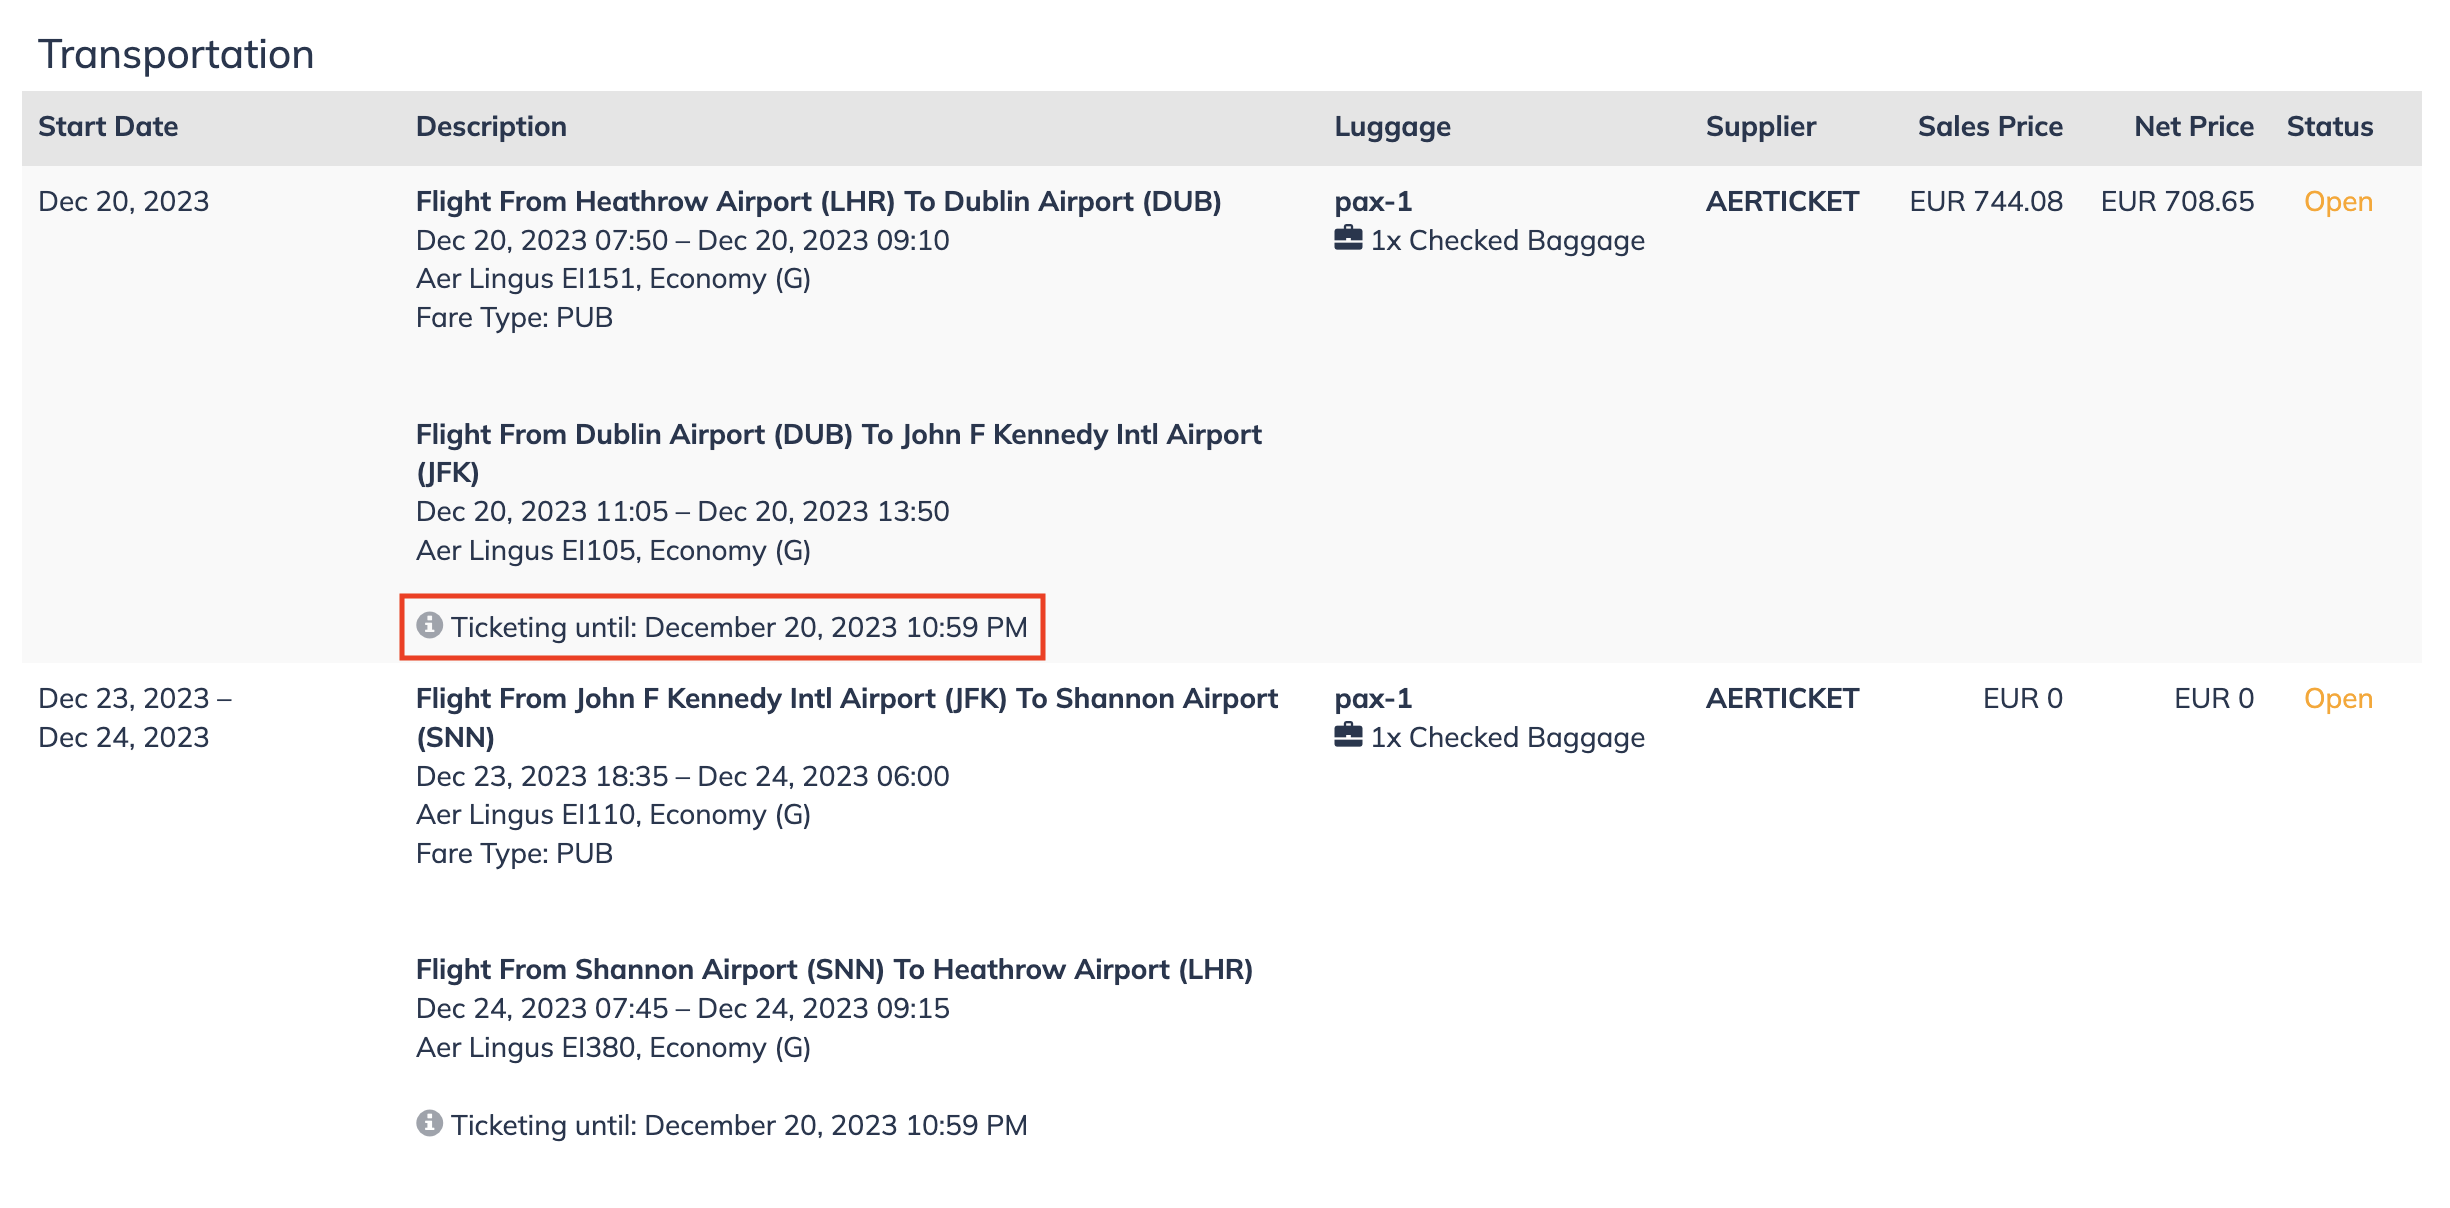Viewport: 2450px width, 1208px height.
Task: Open the JFK to Shannon Airport flight title
Action: [847, 717]
